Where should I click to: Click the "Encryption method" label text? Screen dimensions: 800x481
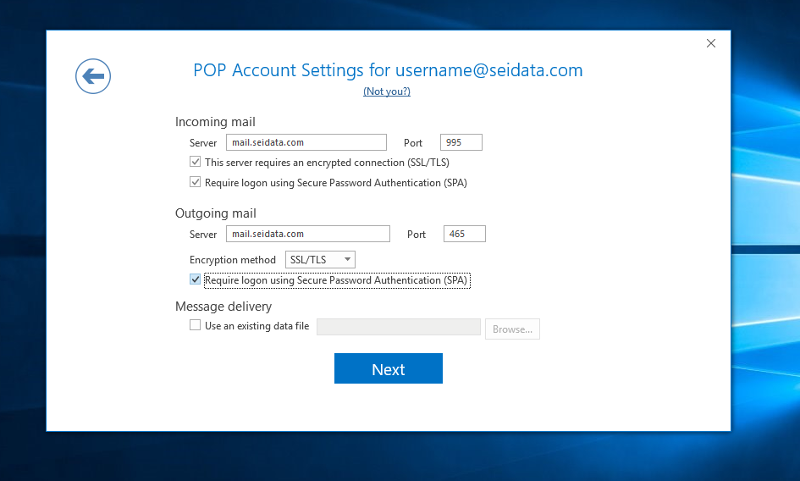coord(232,260)
